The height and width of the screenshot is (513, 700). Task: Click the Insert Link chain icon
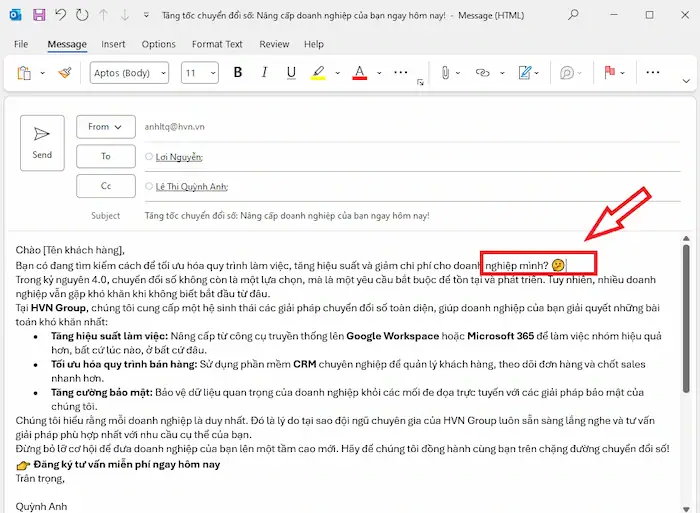[484, 73]
